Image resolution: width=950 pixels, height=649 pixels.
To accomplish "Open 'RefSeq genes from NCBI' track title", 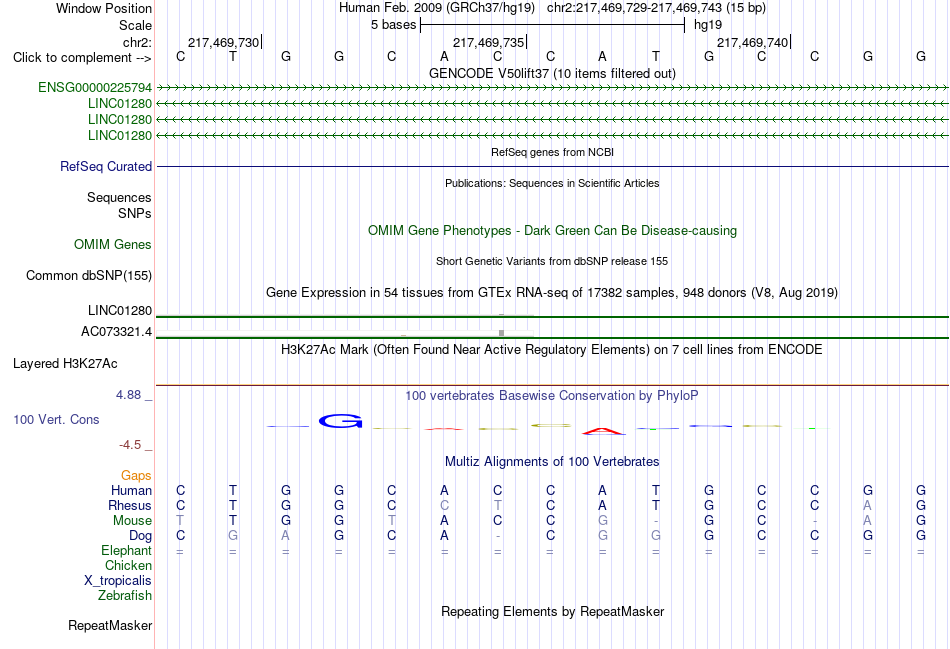I will (x=552, y=152).
